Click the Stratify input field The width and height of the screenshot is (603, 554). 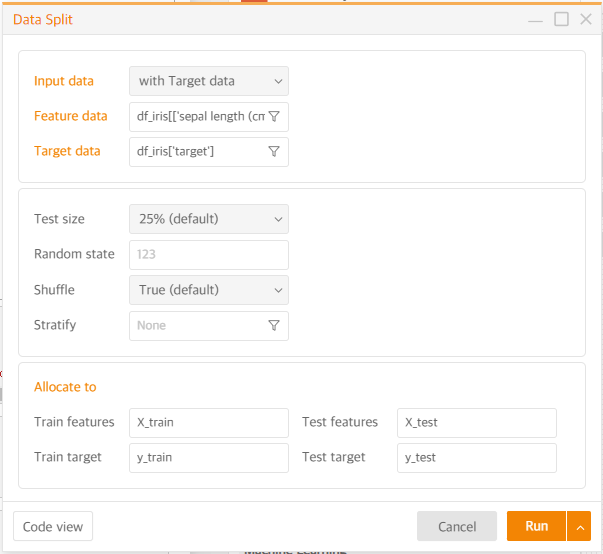click(x=198, y=325)
